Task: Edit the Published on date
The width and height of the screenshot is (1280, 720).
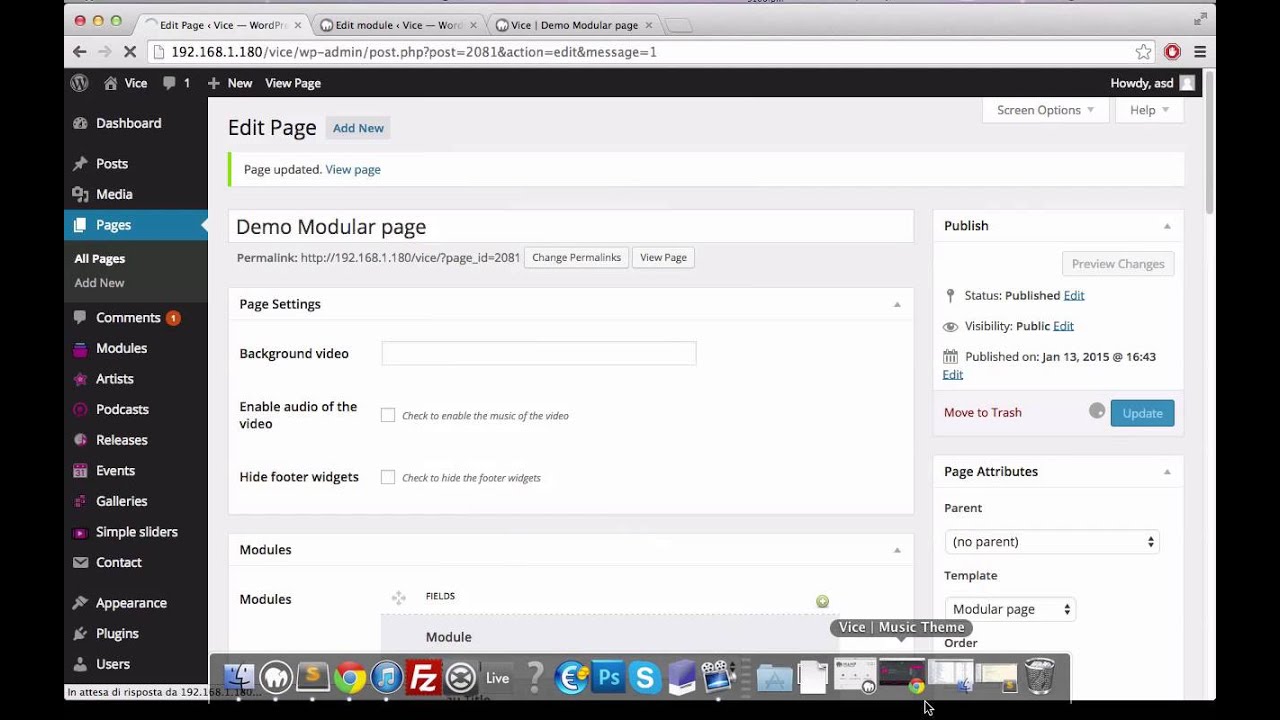Action: click(953, 375)
